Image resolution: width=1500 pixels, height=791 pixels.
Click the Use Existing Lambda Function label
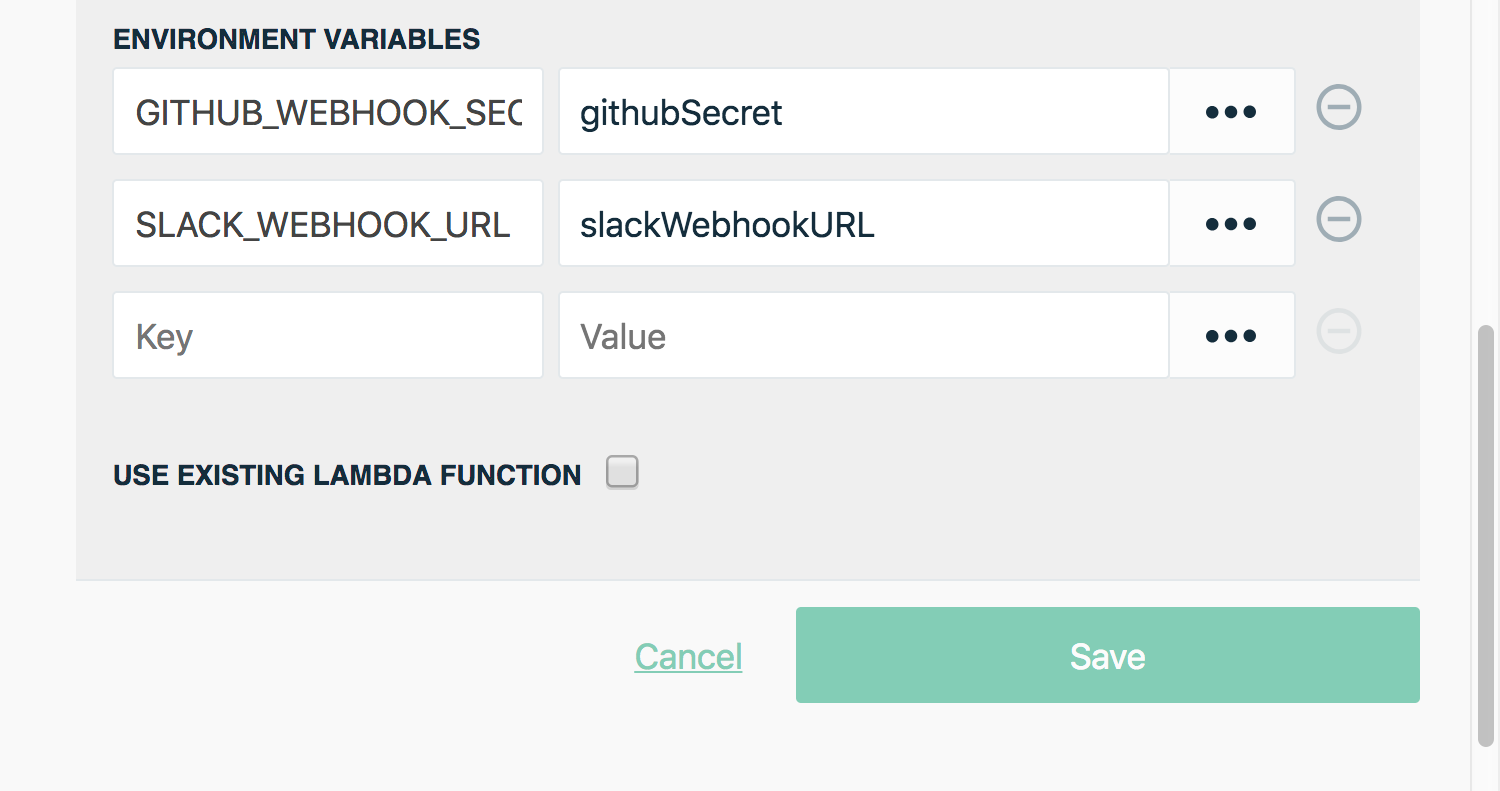(x=347, y=475)
